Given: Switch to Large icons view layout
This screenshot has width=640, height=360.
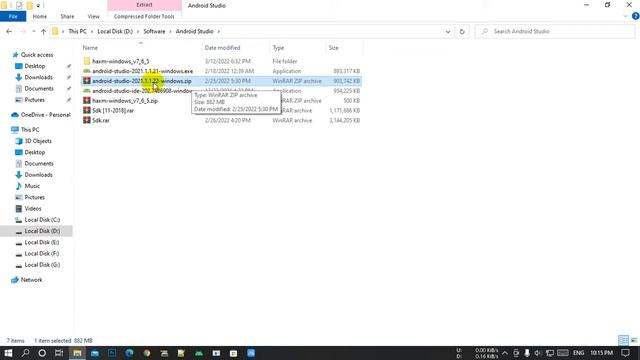Looking at the screenshot, I should pos(634,340).
